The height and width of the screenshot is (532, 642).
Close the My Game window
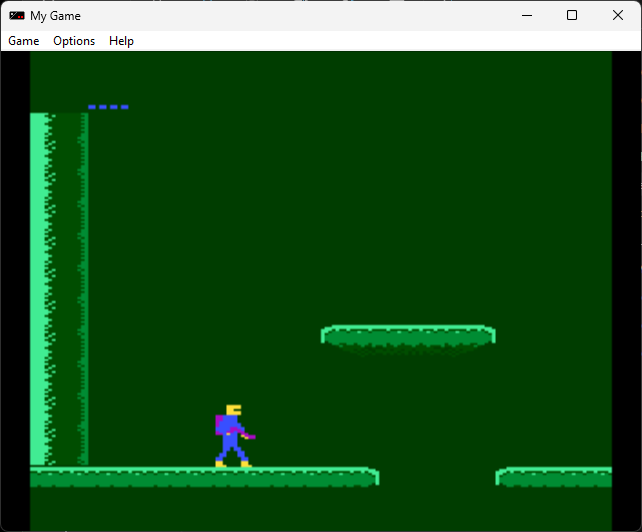pyautogui.click(x=618, y=15)
